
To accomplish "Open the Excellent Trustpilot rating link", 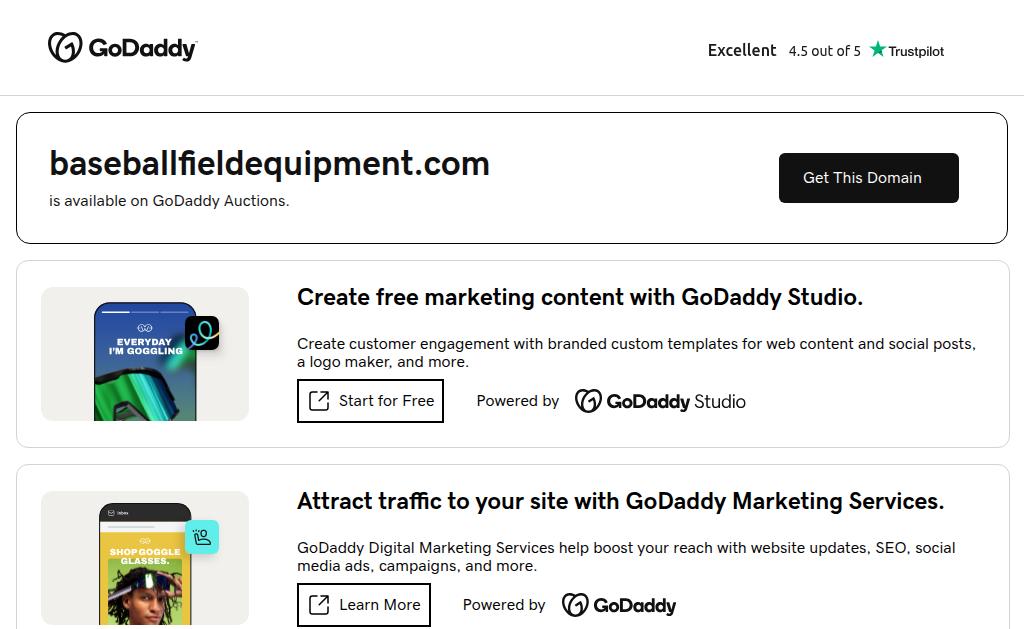I will click(741, 50).
